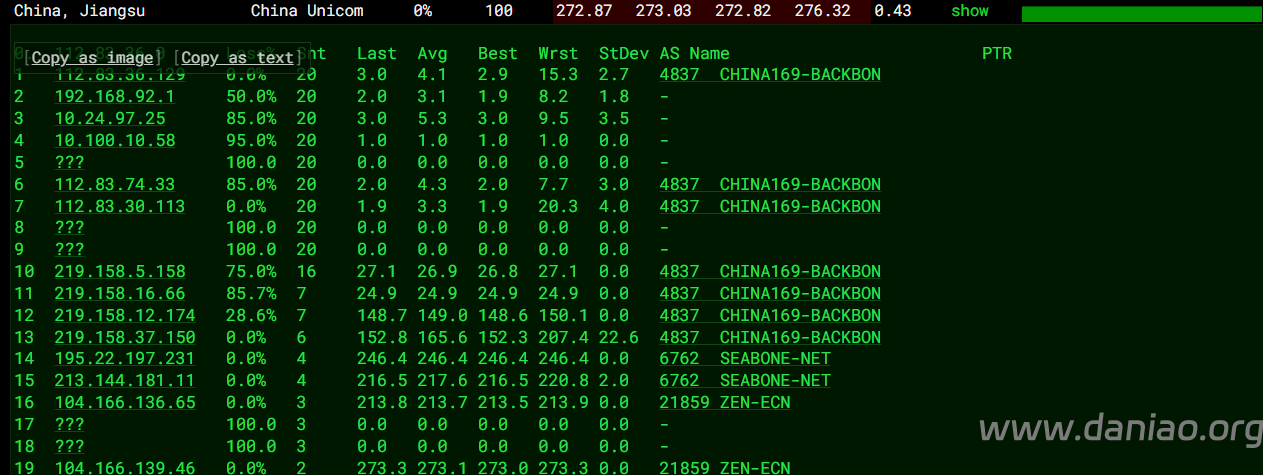Click the green 'show' link

pyautogui.click(x=969, y=11)
